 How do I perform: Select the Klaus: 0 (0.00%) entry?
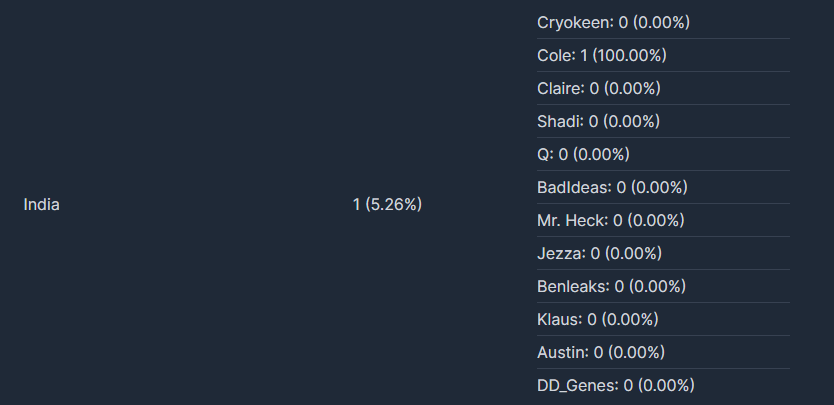(x=663, y=319)
